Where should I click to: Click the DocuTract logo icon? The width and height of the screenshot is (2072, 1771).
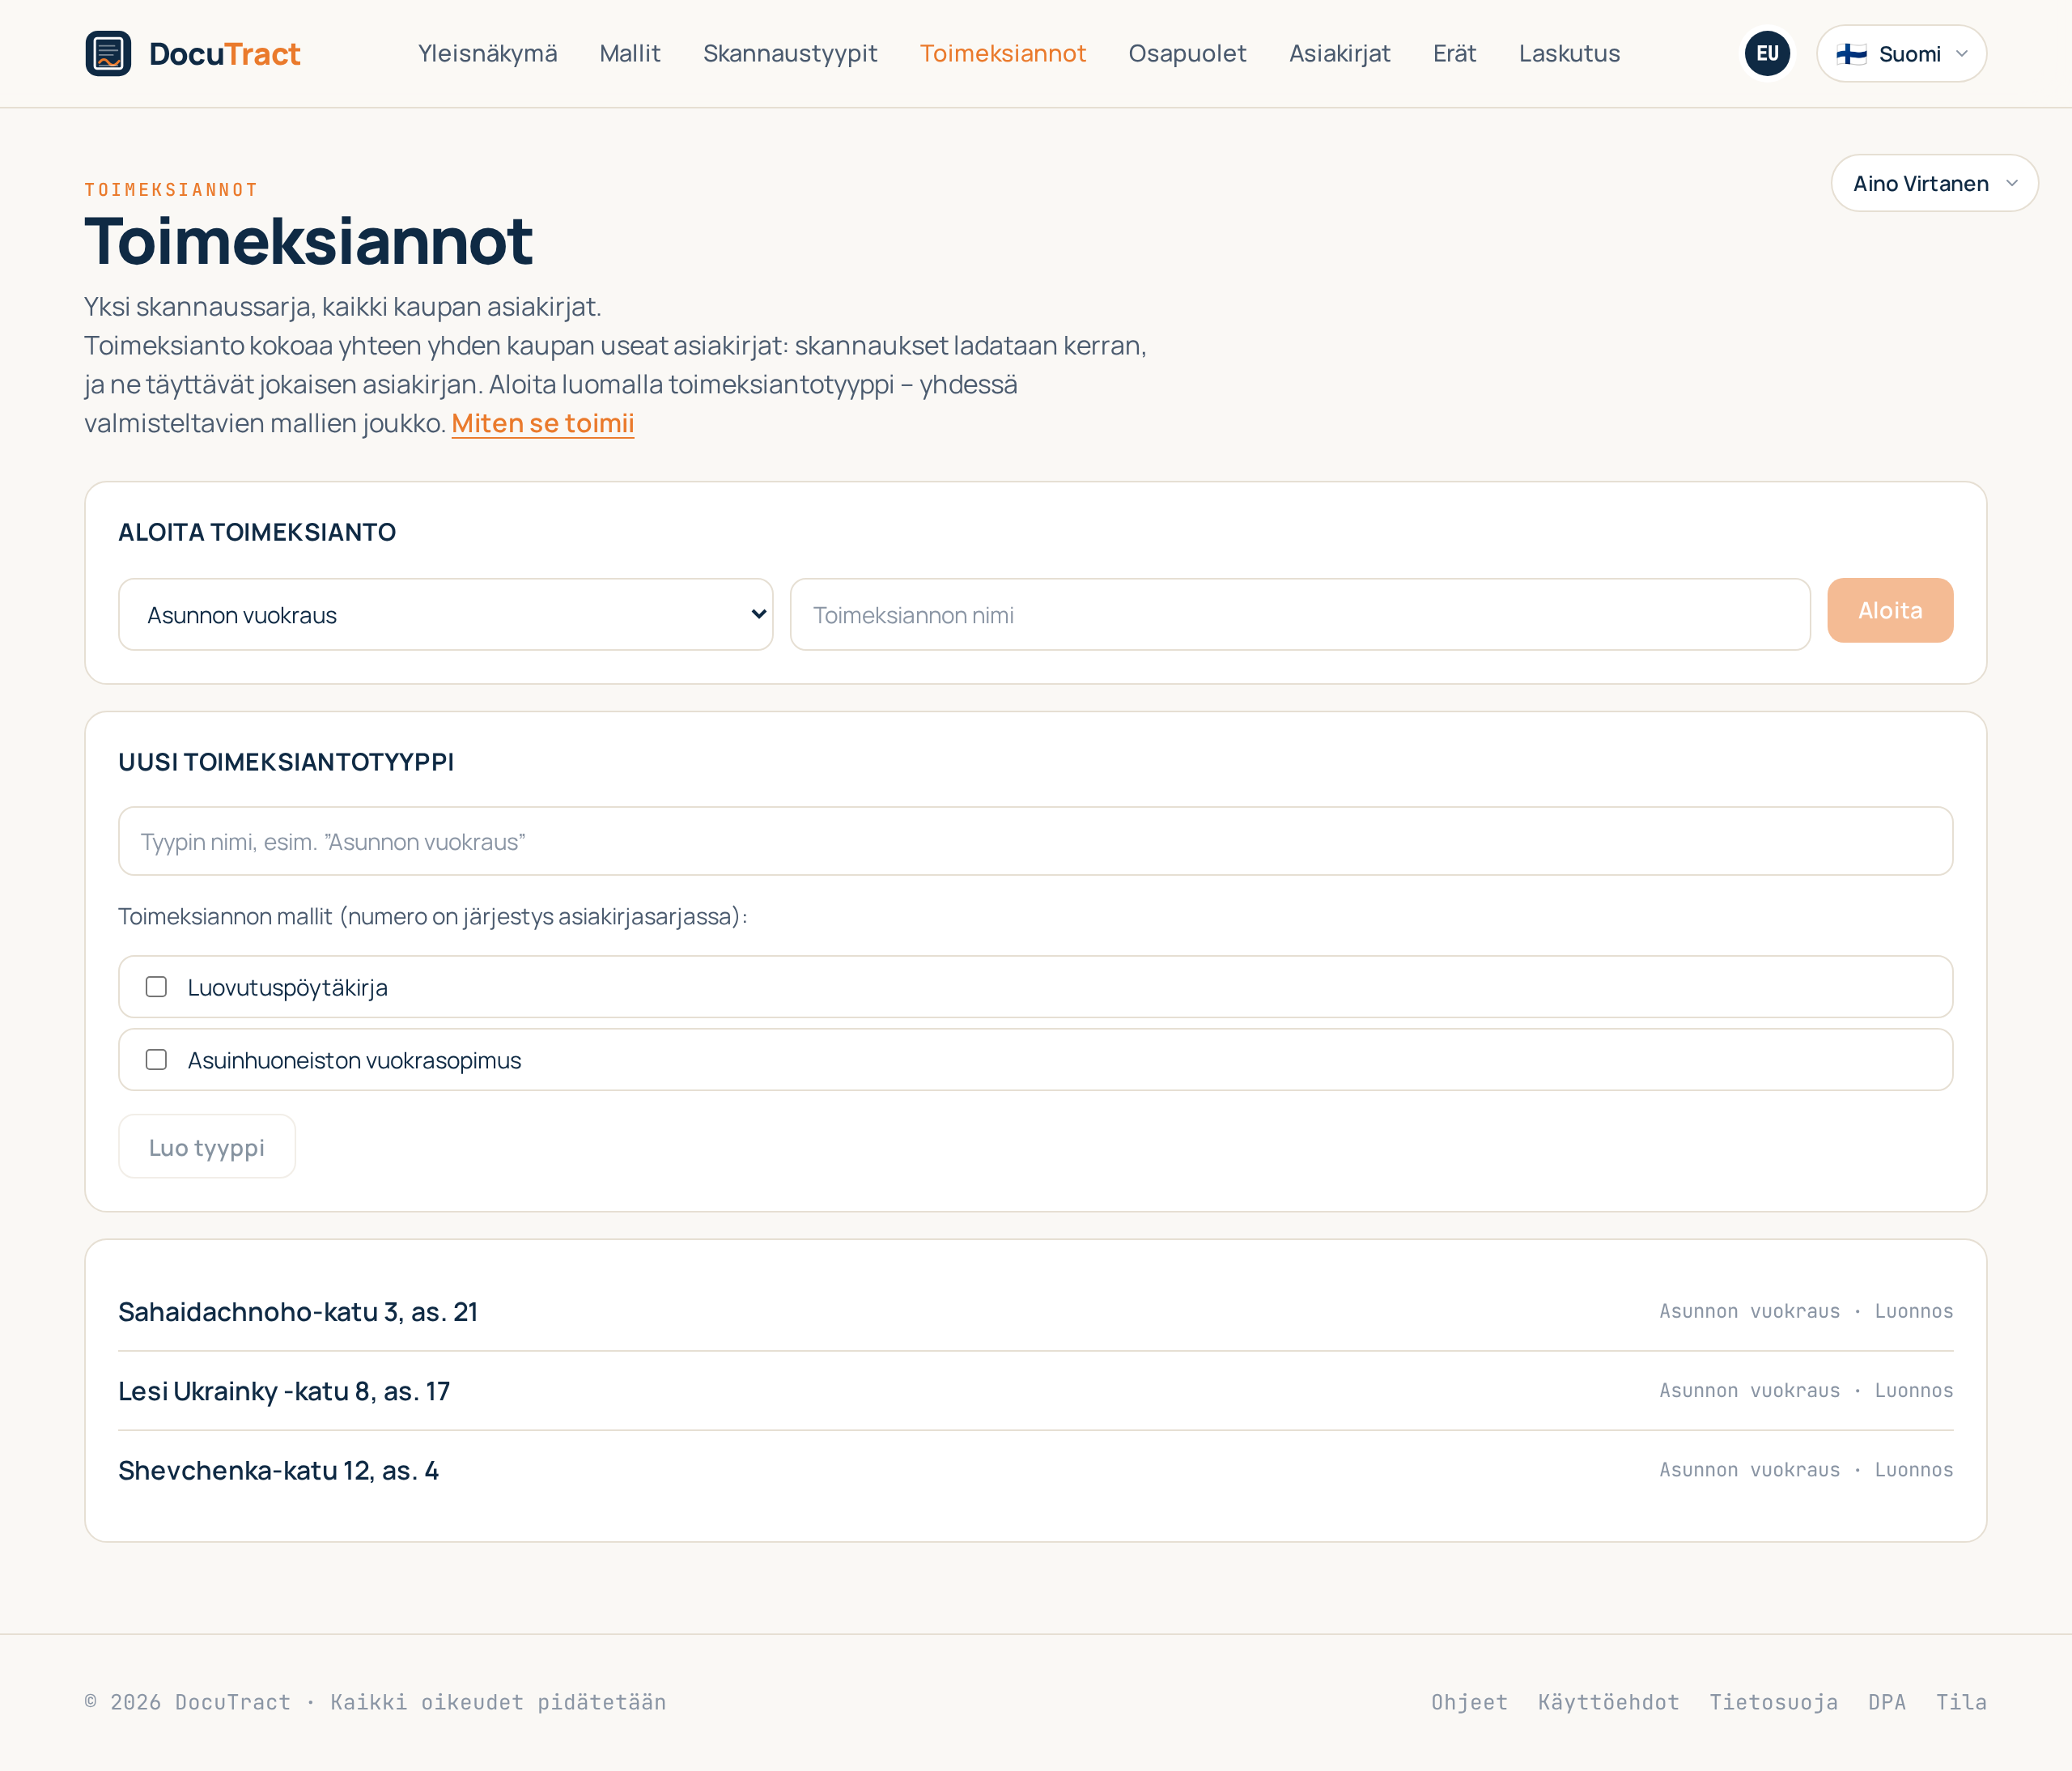pos(108,54)
